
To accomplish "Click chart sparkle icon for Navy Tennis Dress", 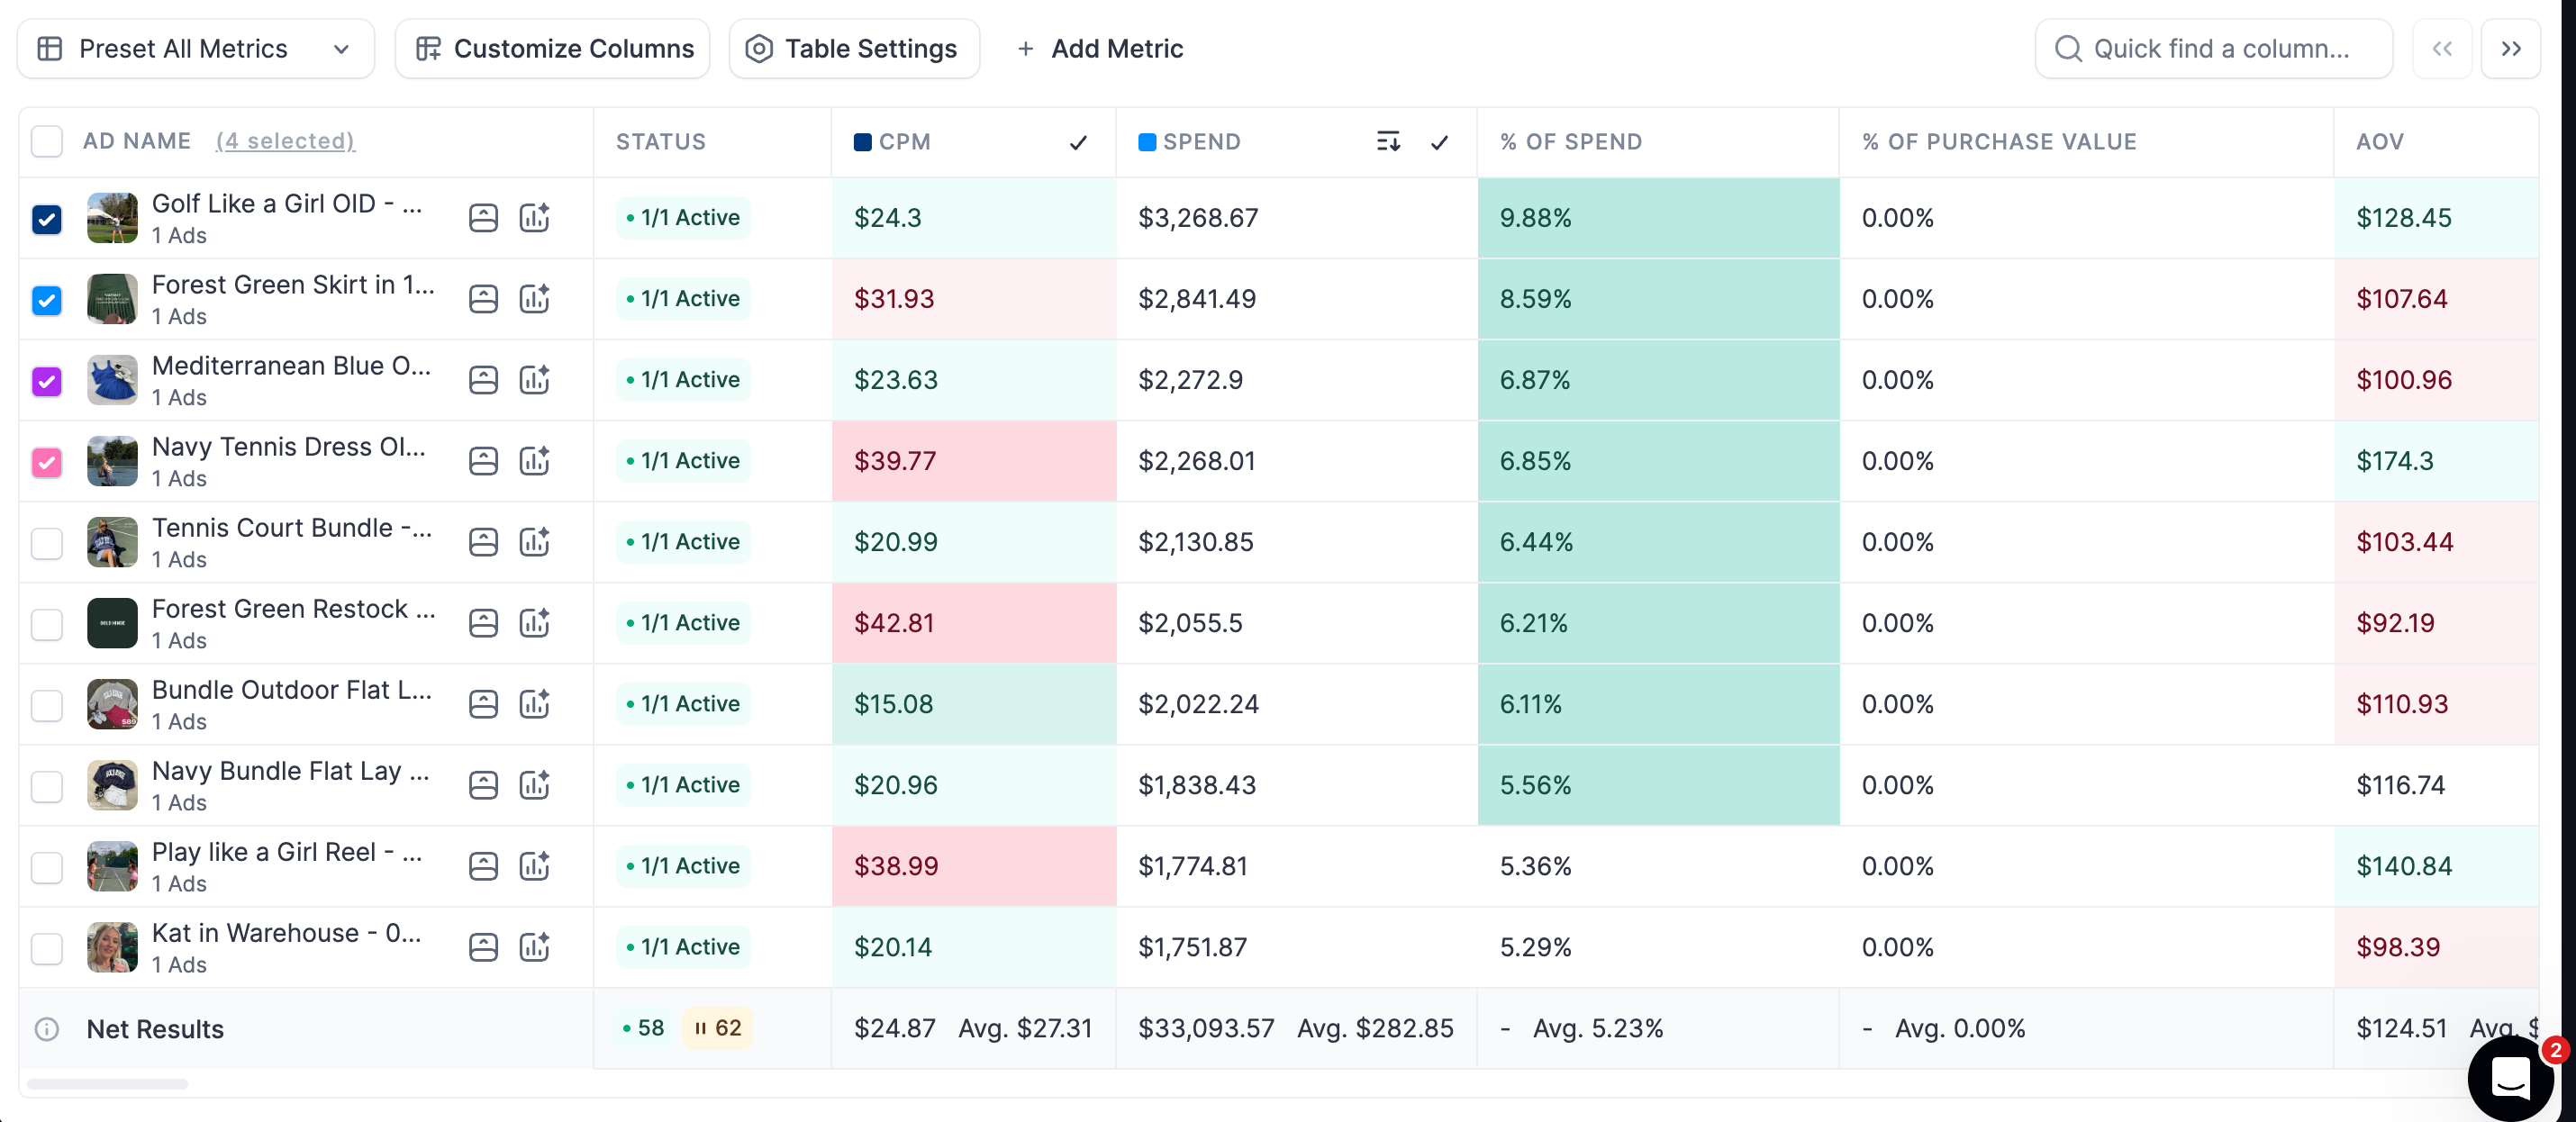I will 534,460.
